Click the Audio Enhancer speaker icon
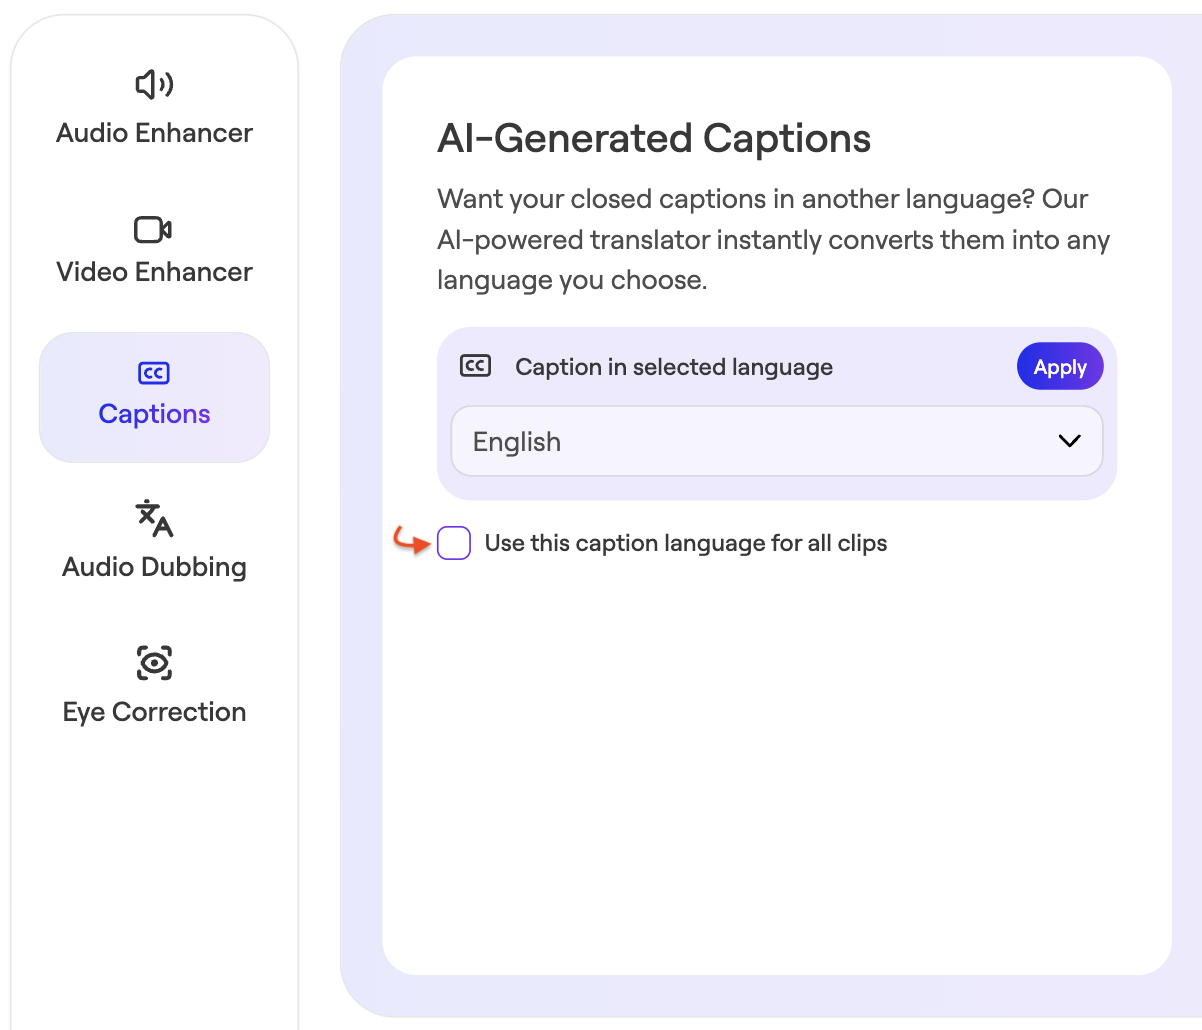The width and height of the screenshot is (1202, 1030). [154, 85]
